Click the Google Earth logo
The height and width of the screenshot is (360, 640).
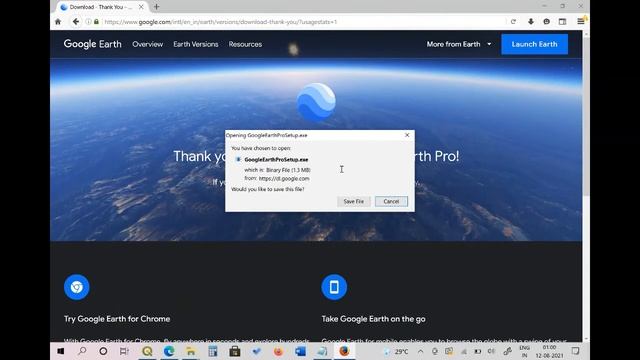[93, 44]
